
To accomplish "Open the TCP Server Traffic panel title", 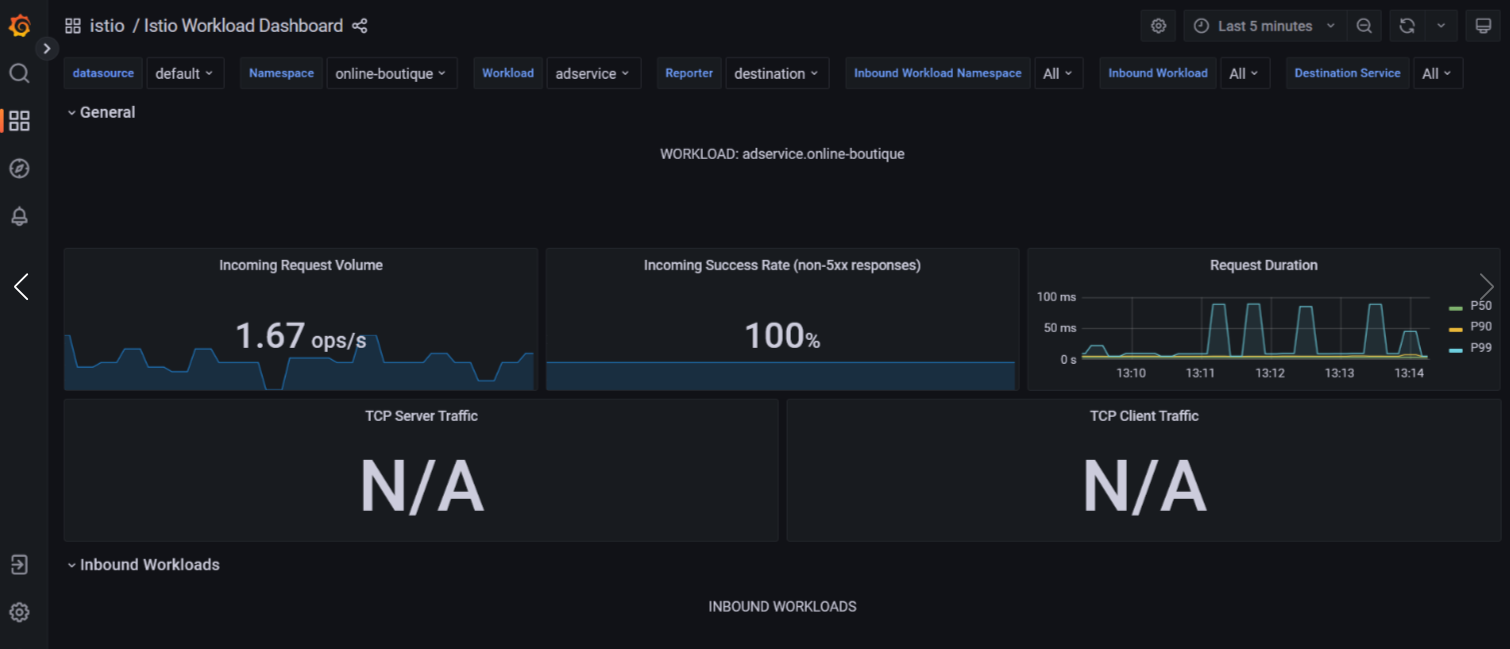I will pos(421,416).
